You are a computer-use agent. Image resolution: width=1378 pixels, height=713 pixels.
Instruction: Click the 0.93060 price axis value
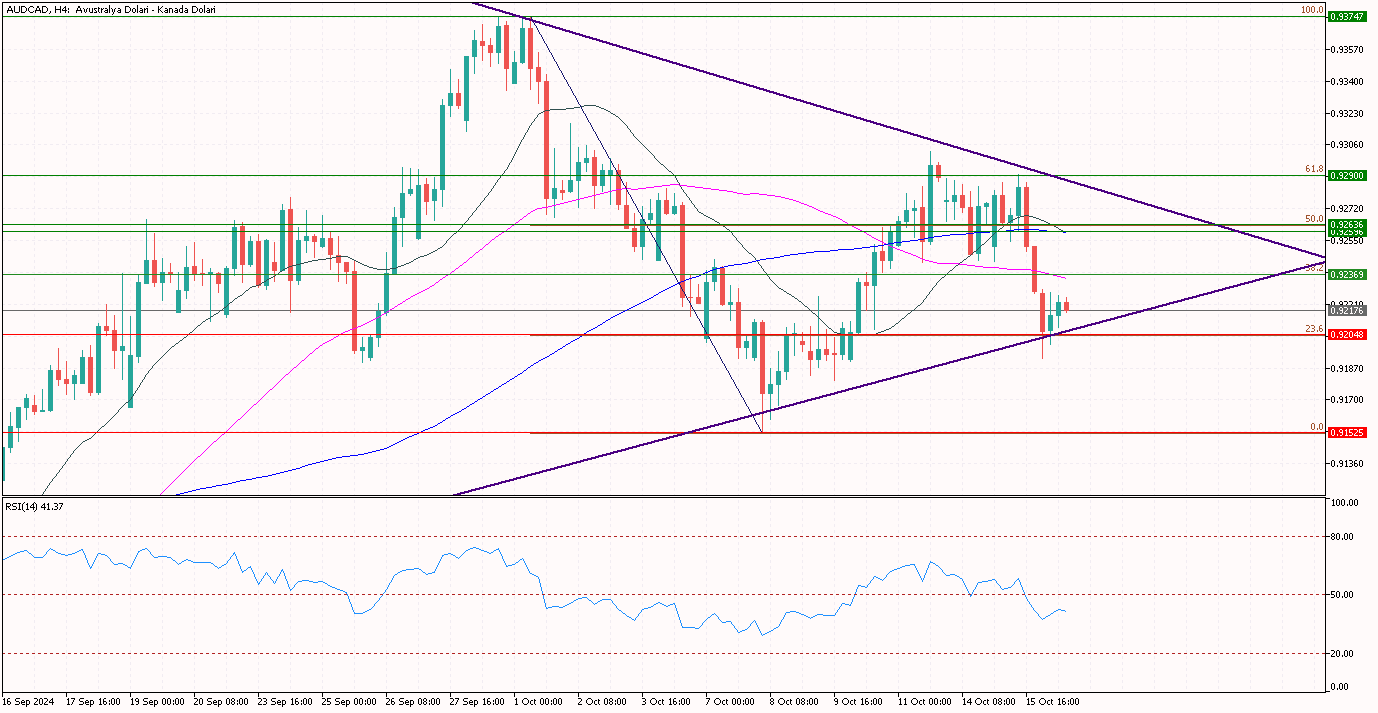click(x=1346, y=145)
